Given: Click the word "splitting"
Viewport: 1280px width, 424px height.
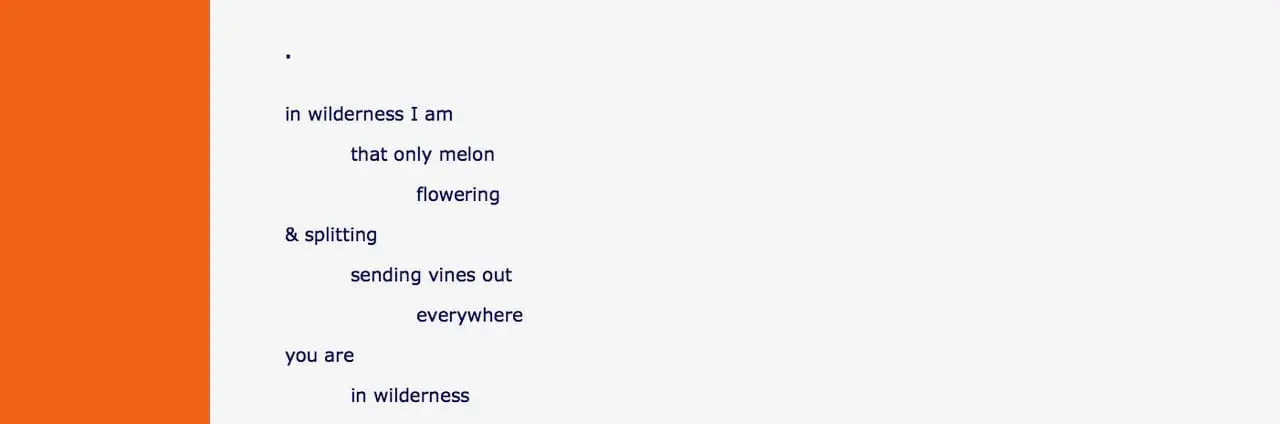Looking at the screenshot, I should [341, 235].
